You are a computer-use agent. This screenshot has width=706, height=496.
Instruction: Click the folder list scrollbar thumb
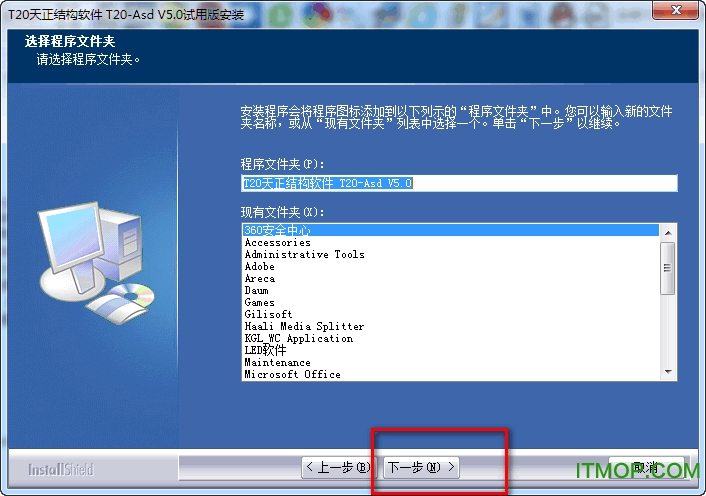point(668,268)
